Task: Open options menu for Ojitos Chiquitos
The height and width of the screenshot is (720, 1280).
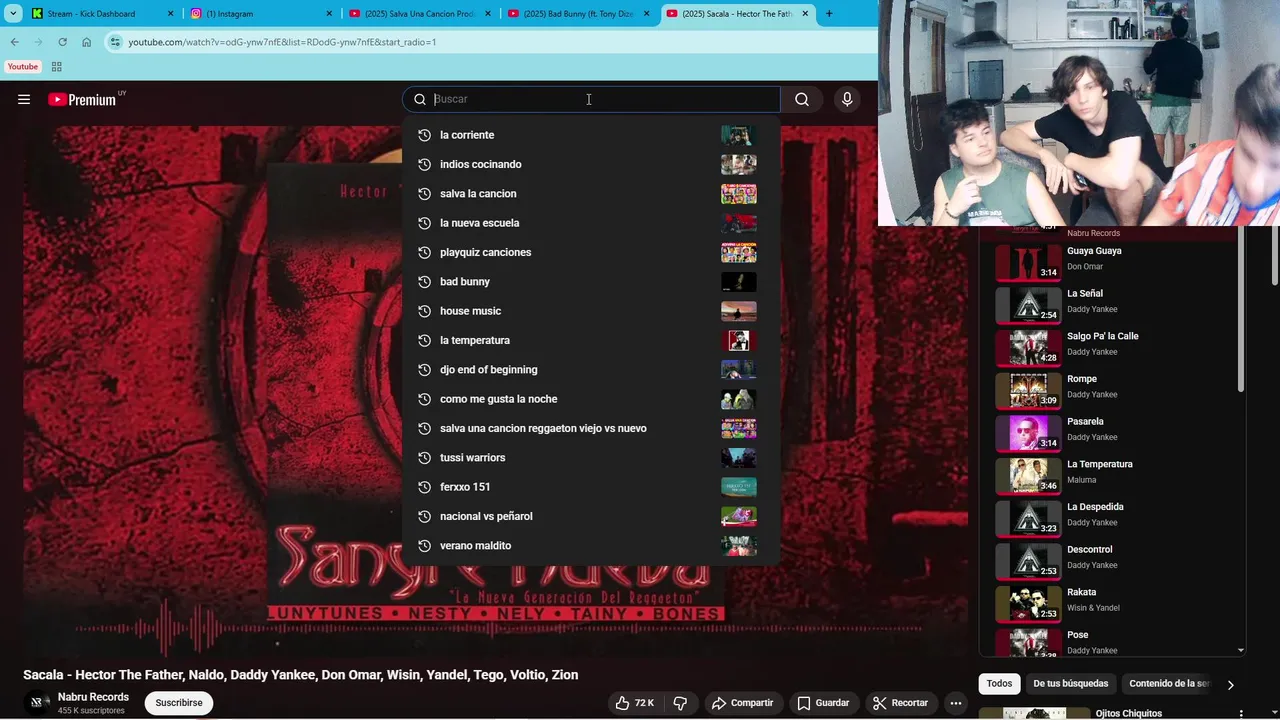Action: click(1241, 714)
